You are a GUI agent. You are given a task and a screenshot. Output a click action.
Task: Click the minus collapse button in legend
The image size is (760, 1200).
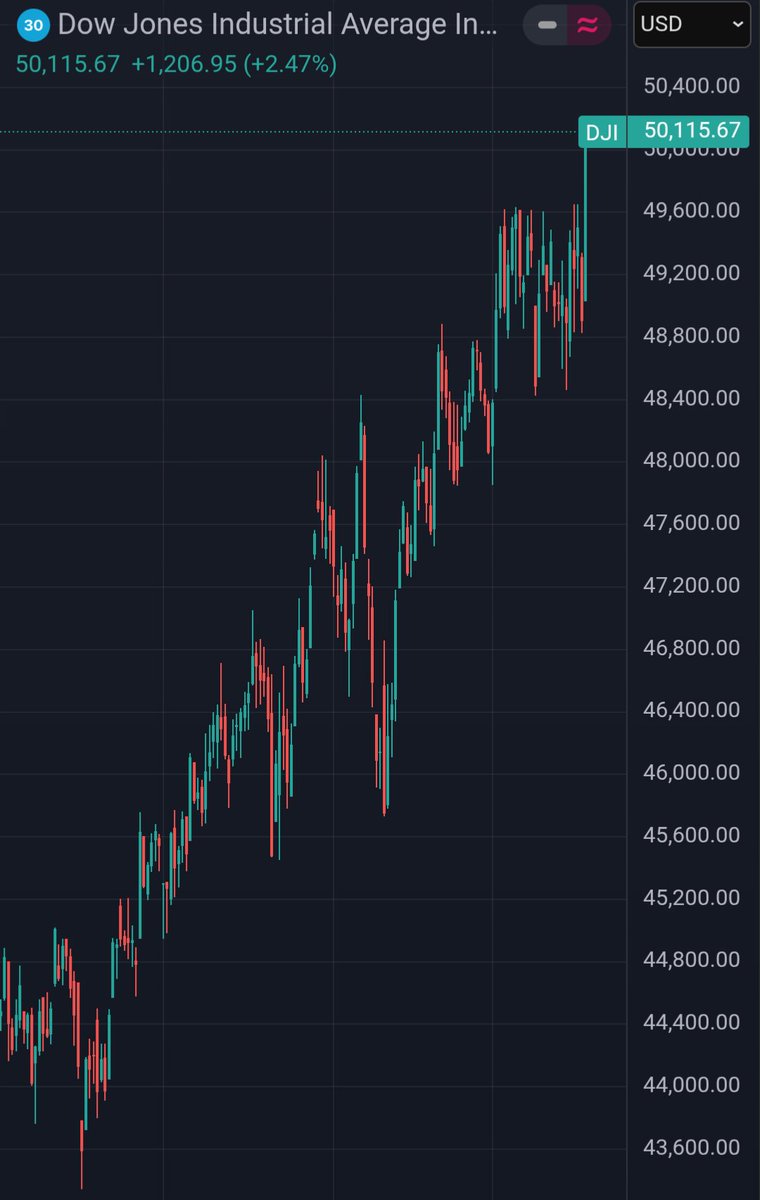547,25
